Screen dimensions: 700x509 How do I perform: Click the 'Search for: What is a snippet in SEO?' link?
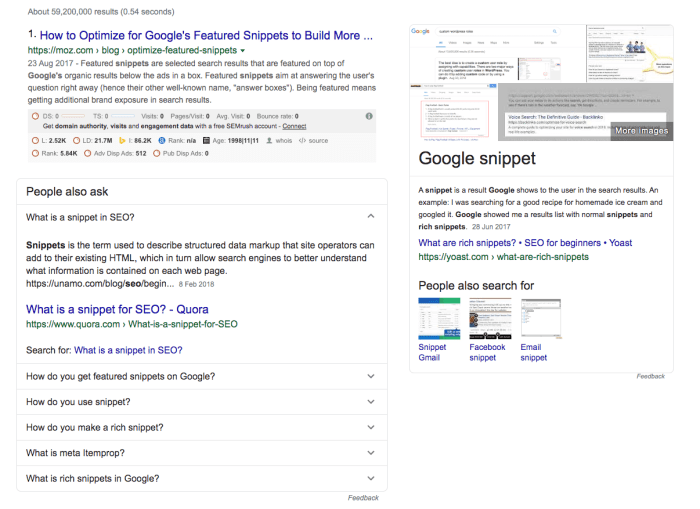coord(128,350)
